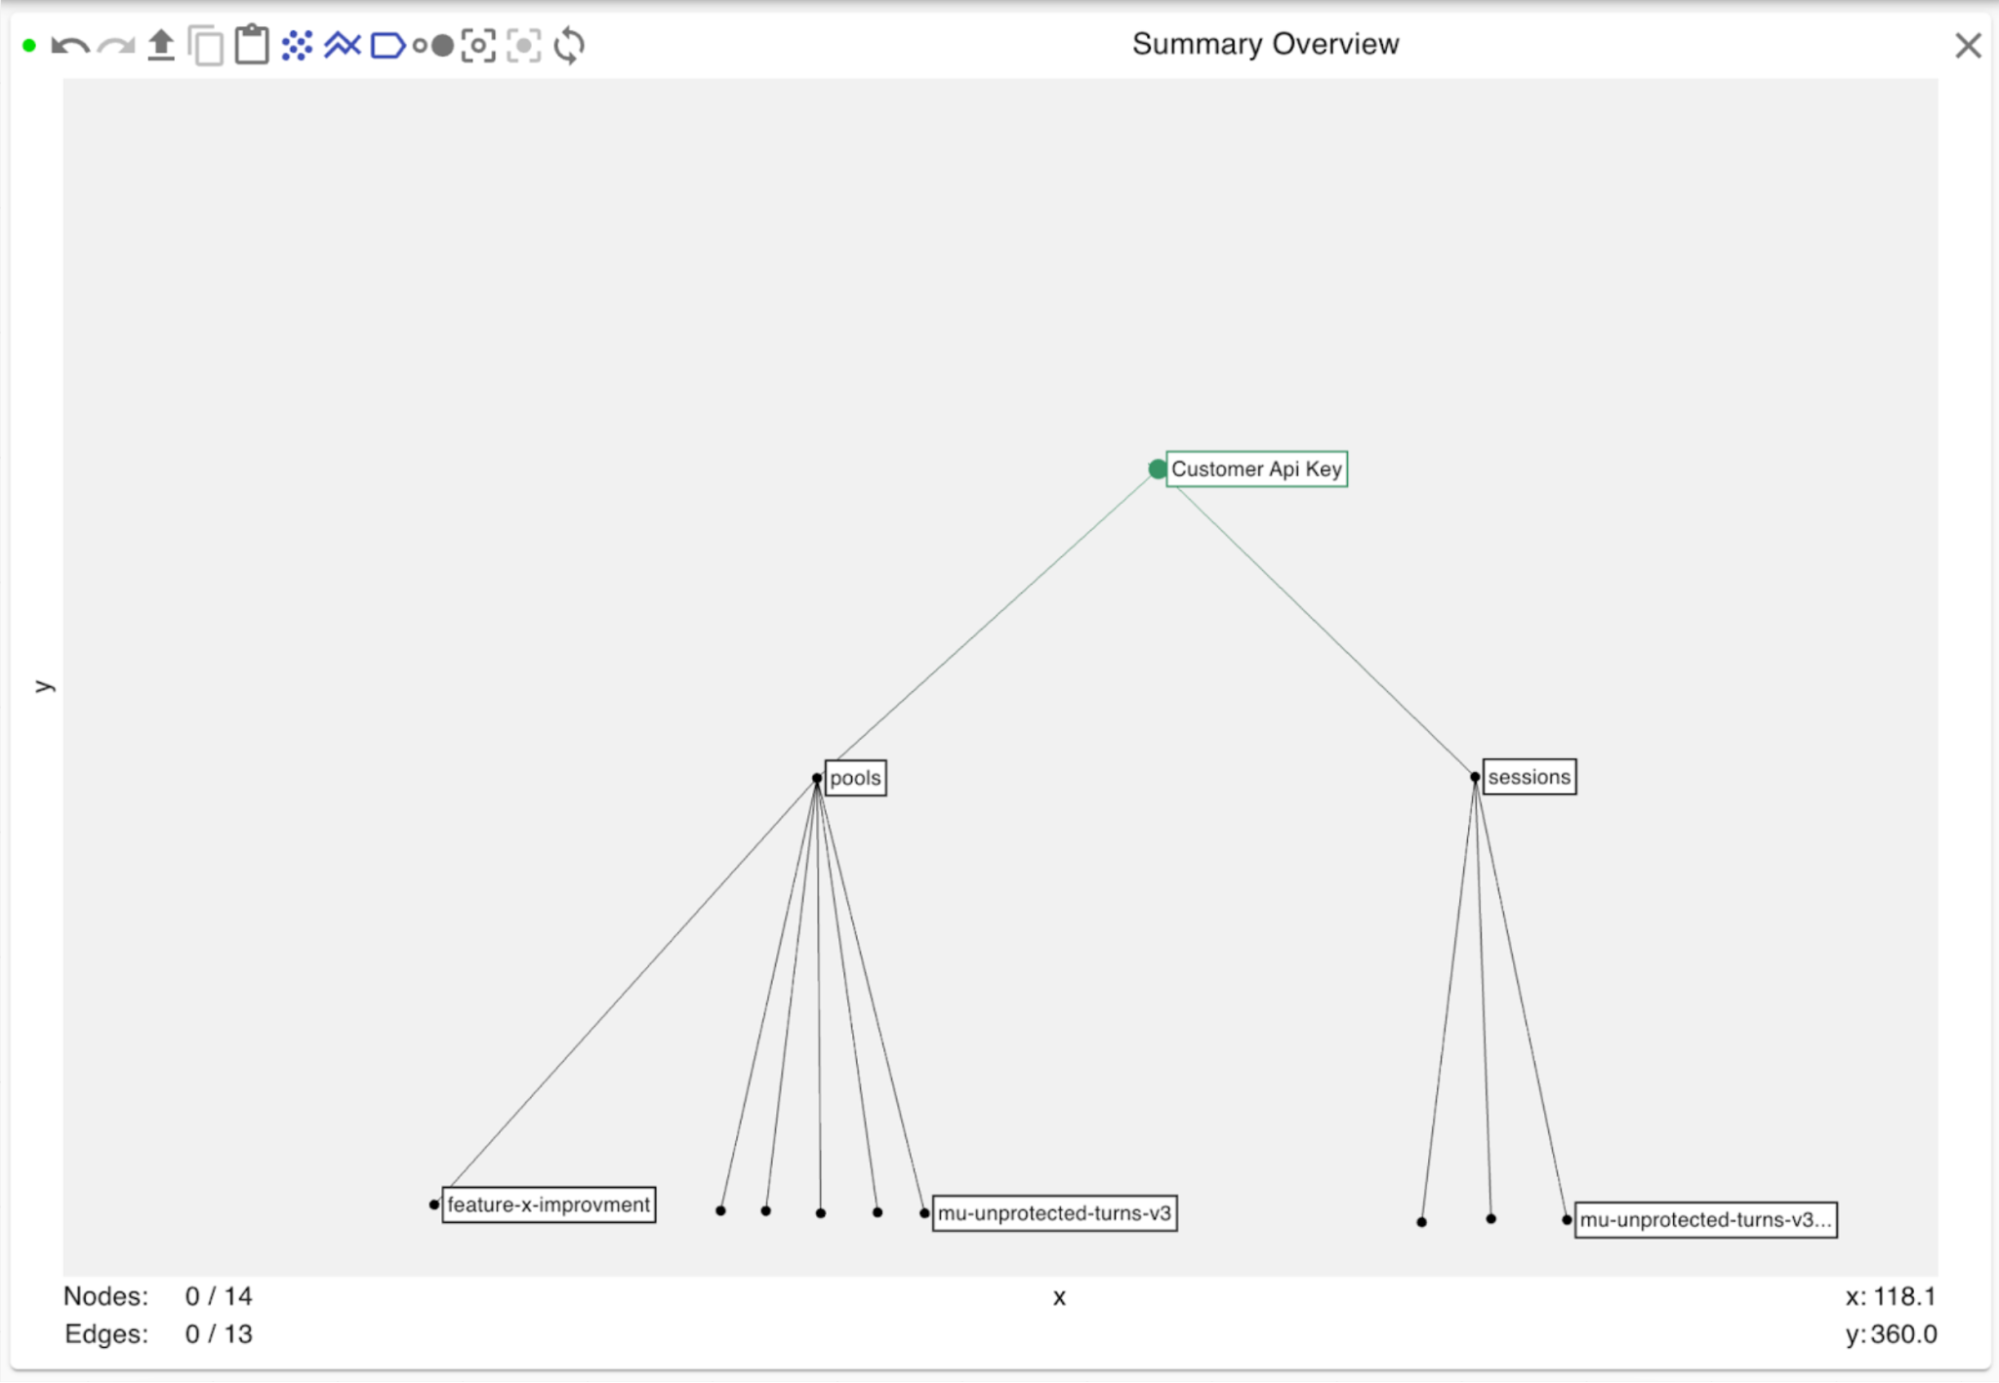Click the clipboard paste icon

(x=251, y=45)
